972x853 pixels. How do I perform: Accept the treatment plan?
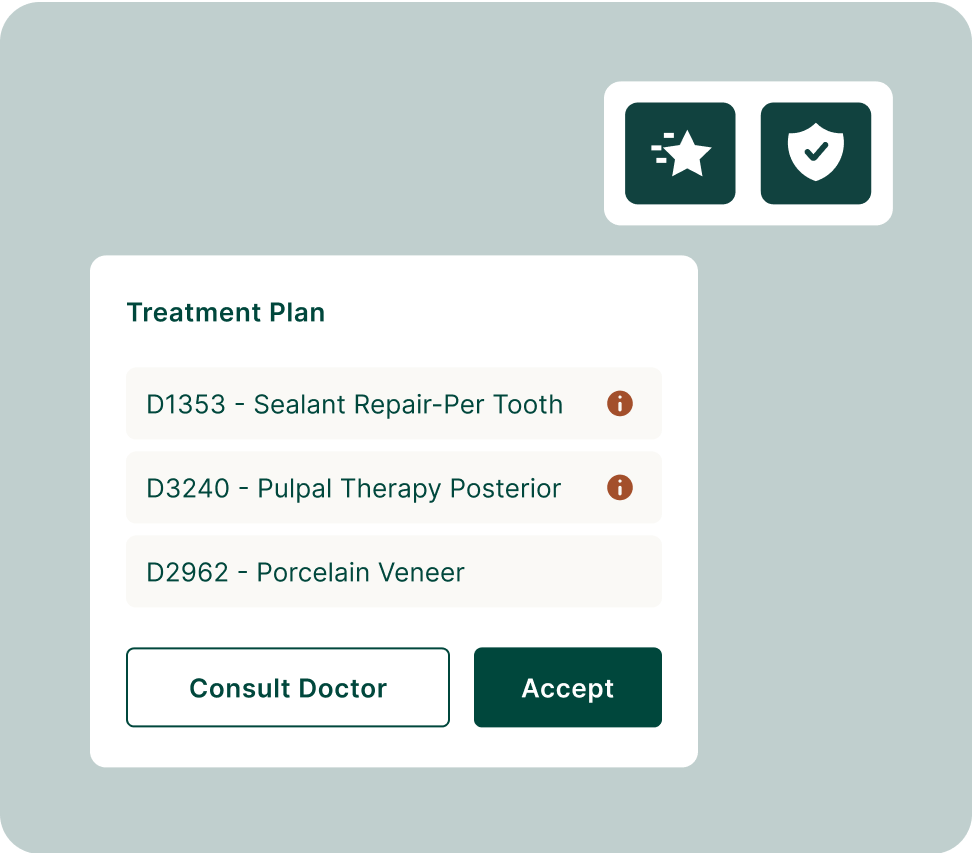tap(567, 687)
